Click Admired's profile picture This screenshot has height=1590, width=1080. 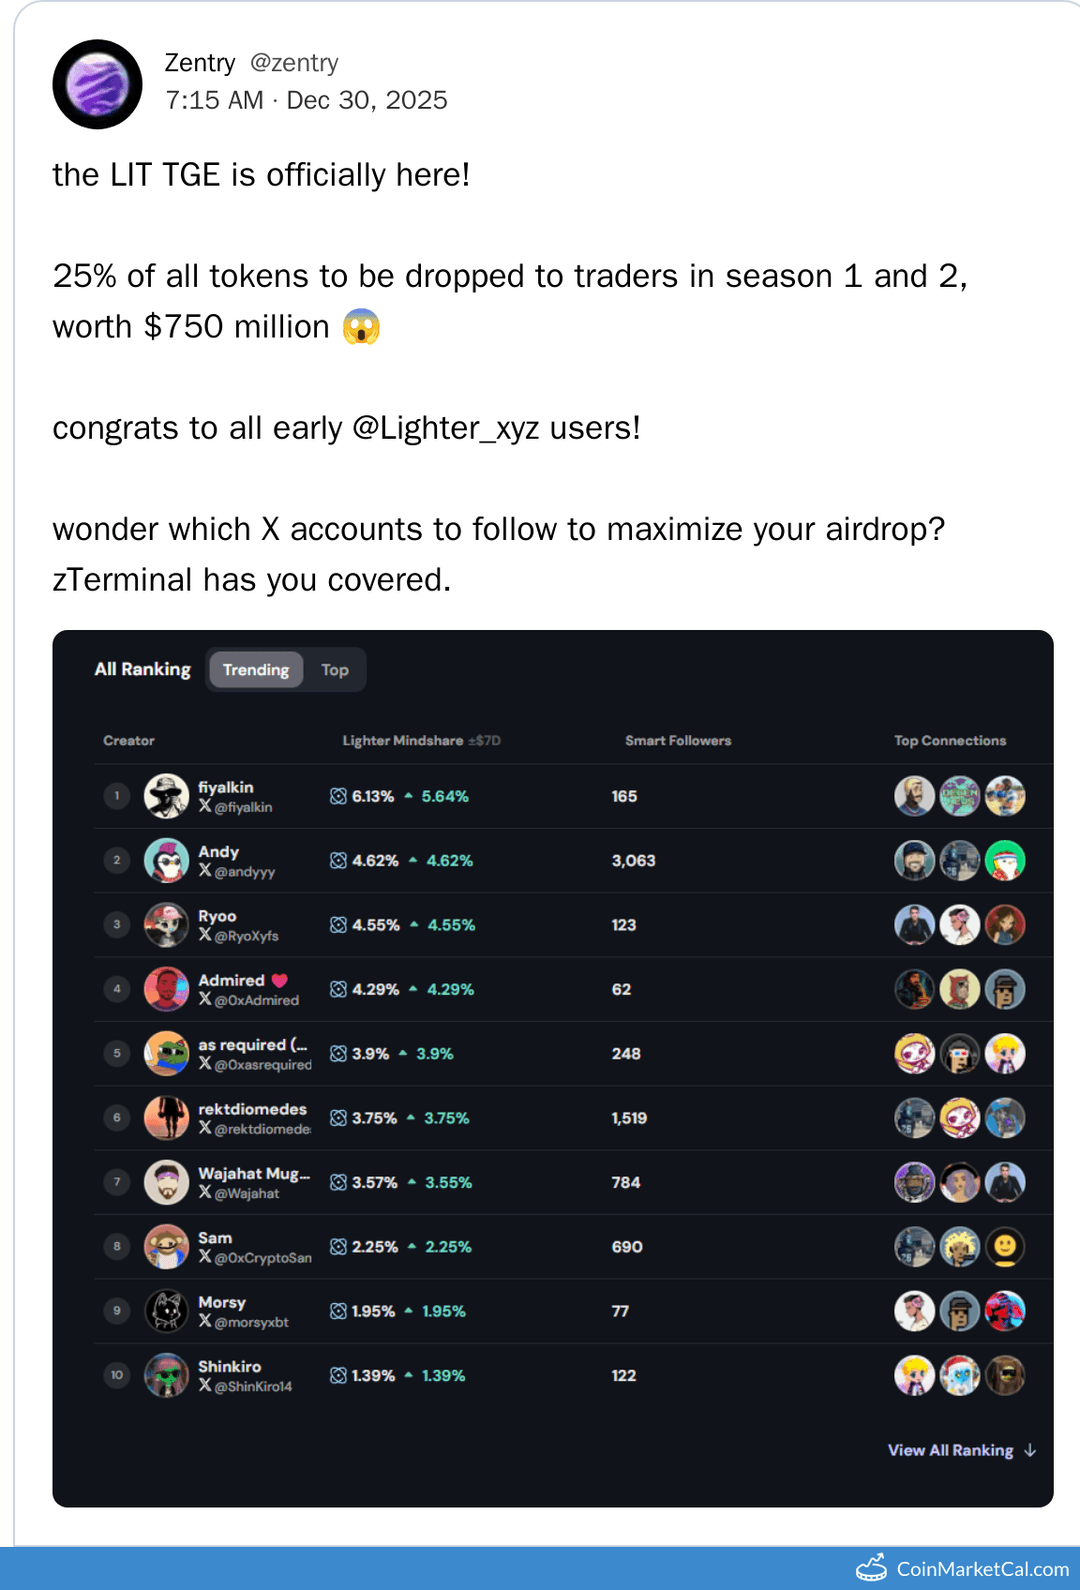(x=166, y=988)
